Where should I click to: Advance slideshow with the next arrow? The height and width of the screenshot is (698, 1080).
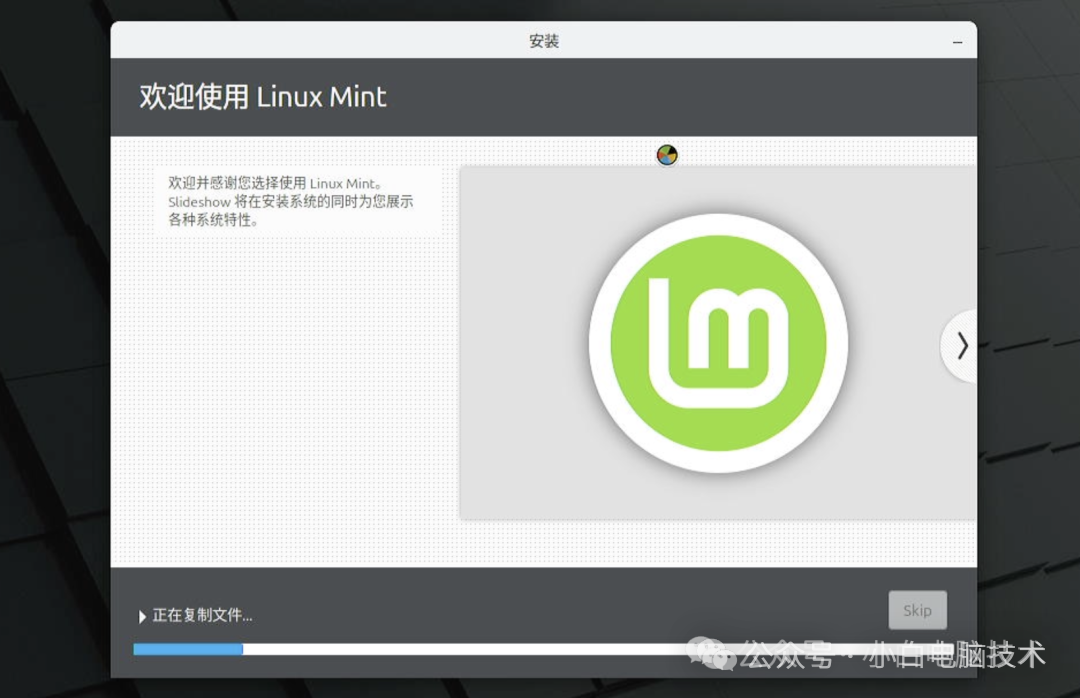pos(961,345)
